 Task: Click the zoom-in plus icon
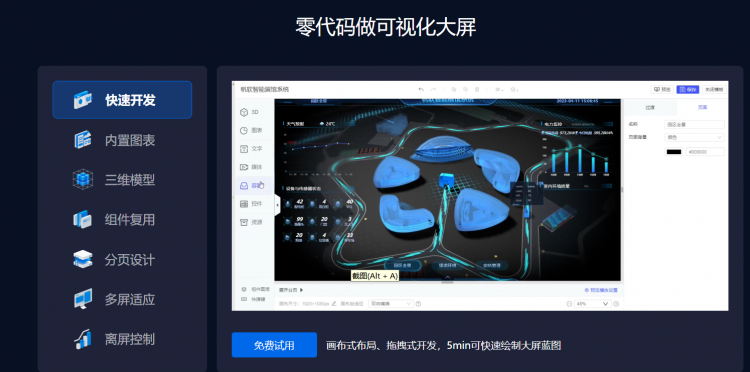point(616,304)
